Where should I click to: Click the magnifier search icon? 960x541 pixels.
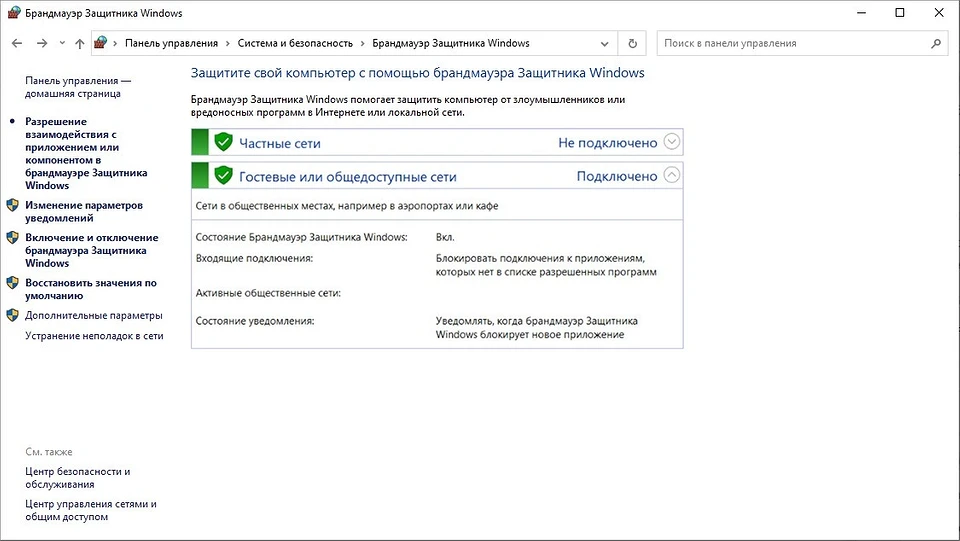click(x=936, y=43)
